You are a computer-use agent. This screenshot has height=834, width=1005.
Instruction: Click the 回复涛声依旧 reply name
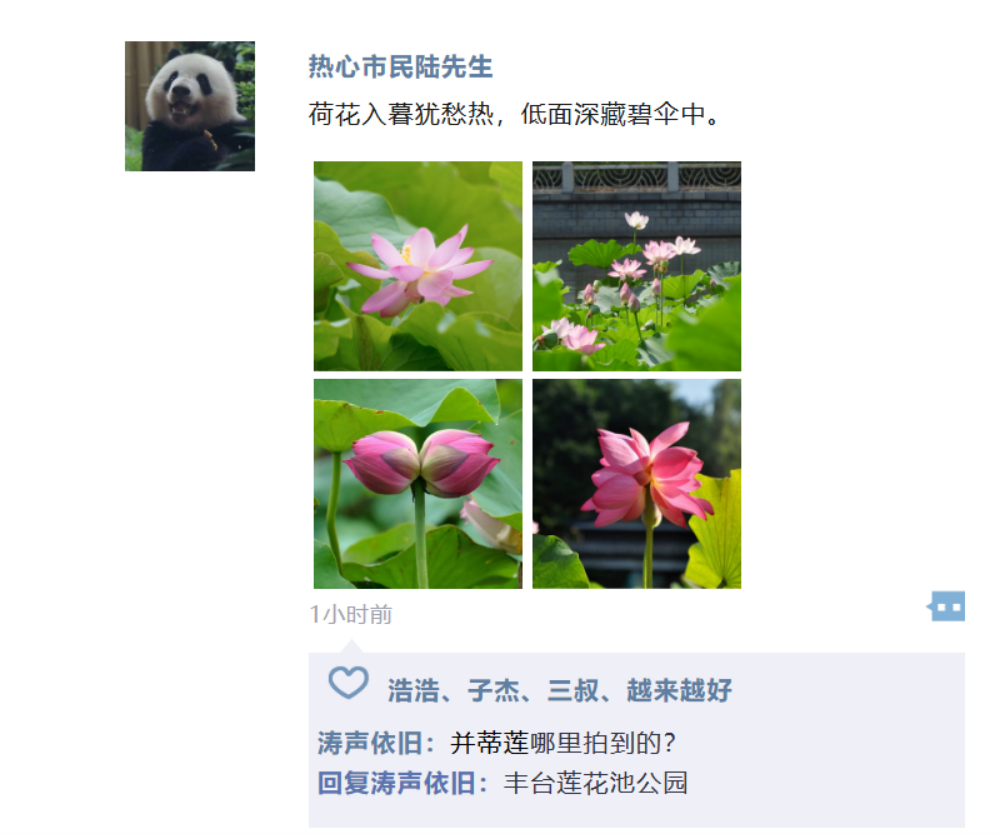[397, 783]
